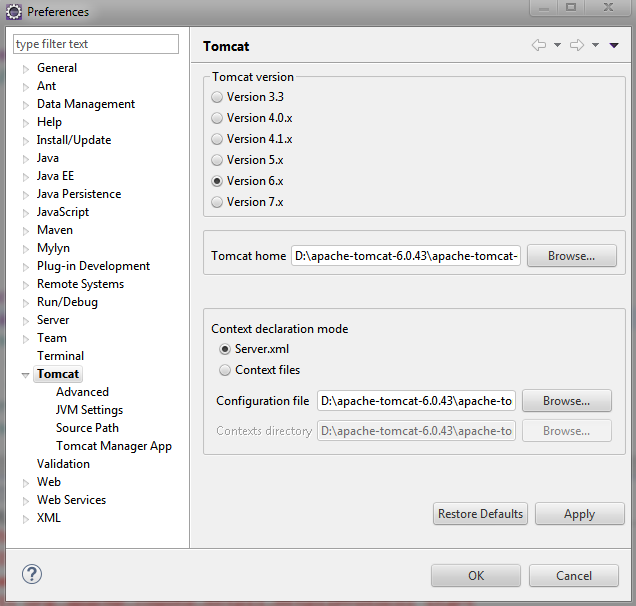Screen dimensions: 636x606
Task: Expand the General tree node
Action: pyautogui.click(x=26, y=69)
